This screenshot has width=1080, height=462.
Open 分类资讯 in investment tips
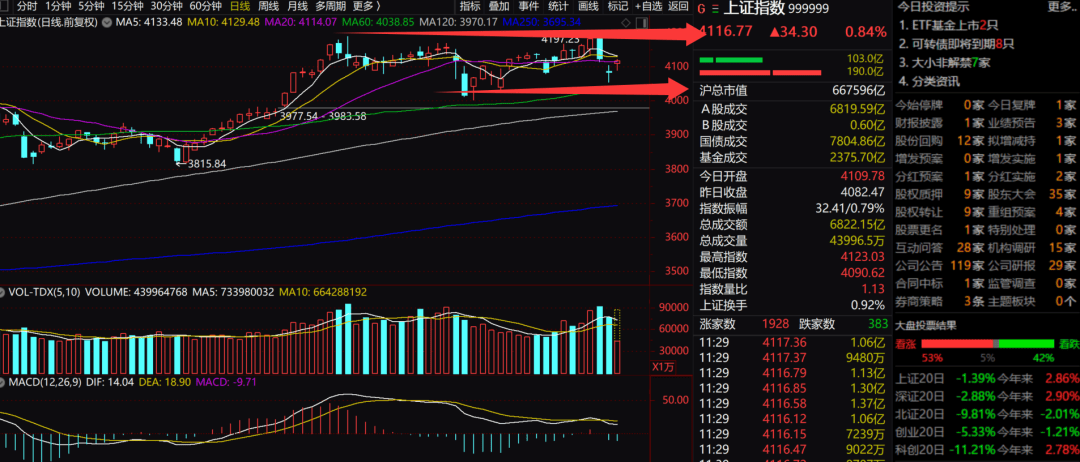click(x=935, y=80)
